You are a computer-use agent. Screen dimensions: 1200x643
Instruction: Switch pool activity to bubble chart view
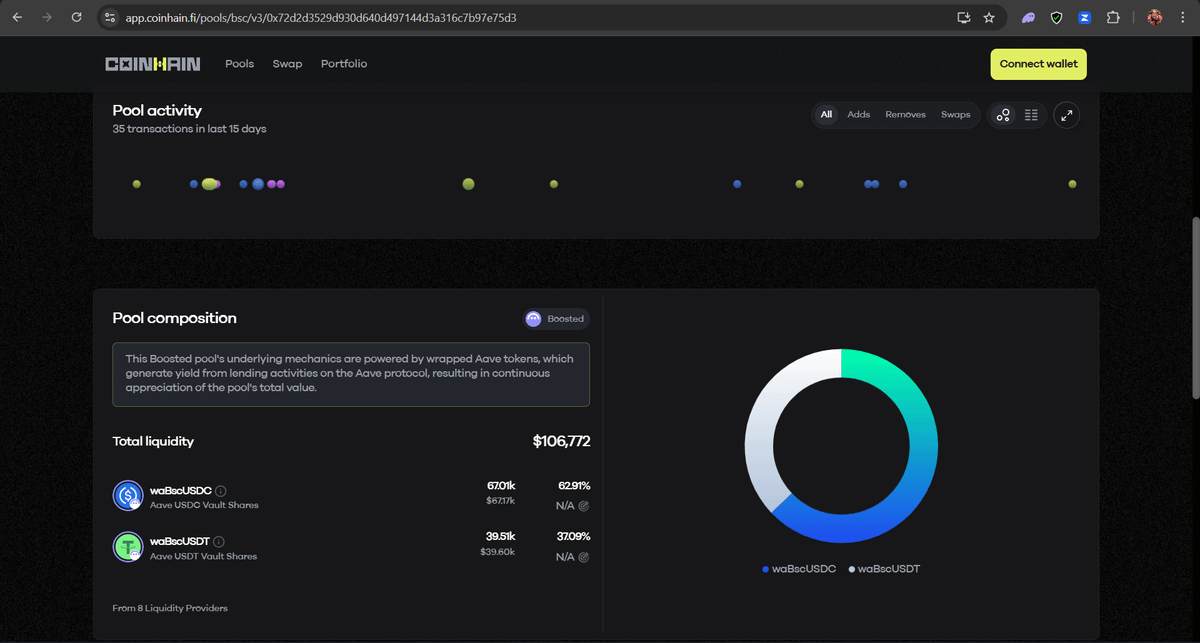[1003, 115]
